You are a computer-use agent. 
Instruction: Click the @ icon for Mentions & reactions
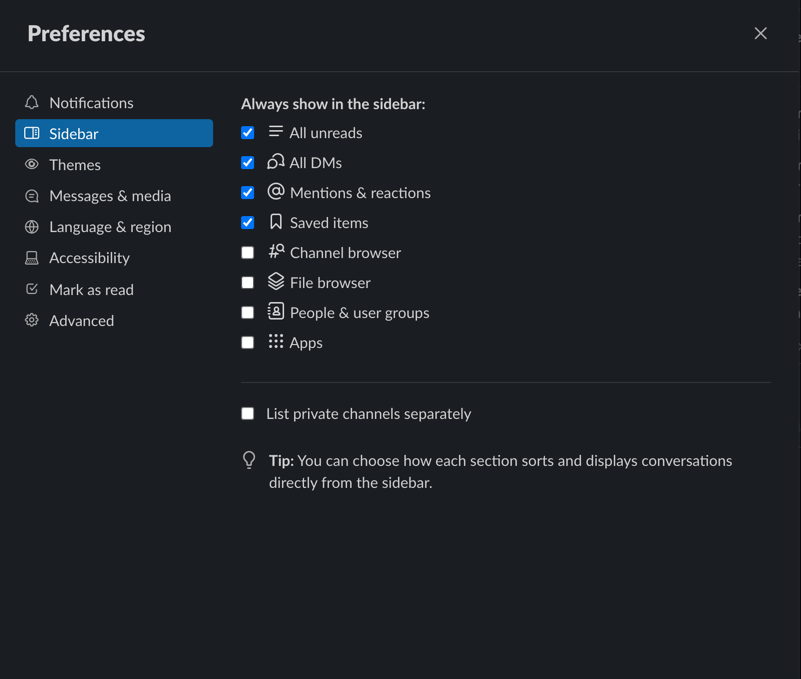(276, 192)
